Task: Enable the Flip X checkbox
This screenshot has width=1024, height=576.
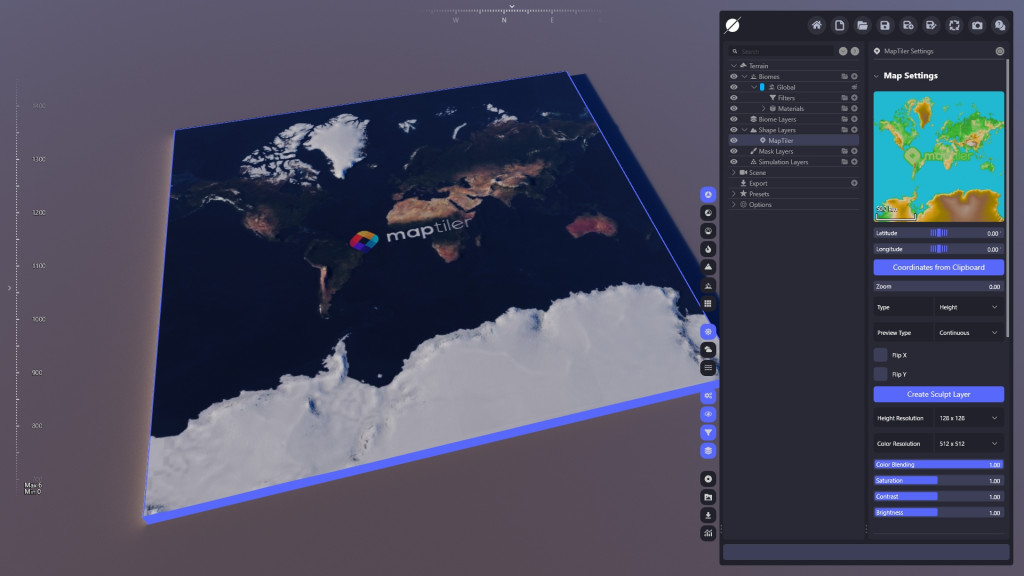Action: coord(880,355)
